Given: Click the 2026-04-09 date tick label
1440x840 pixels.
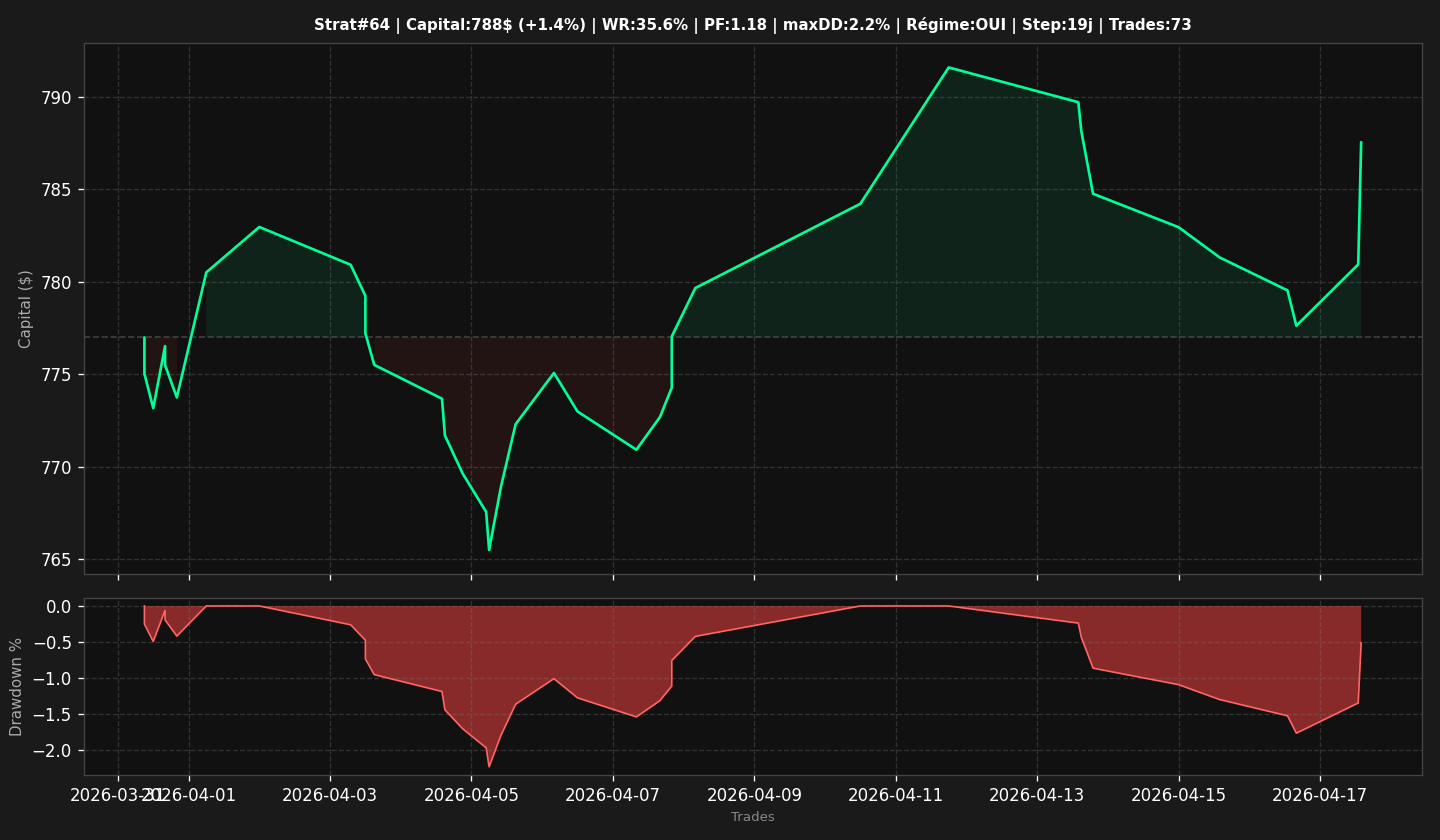Looking at the screenshot, I should 754,795.
